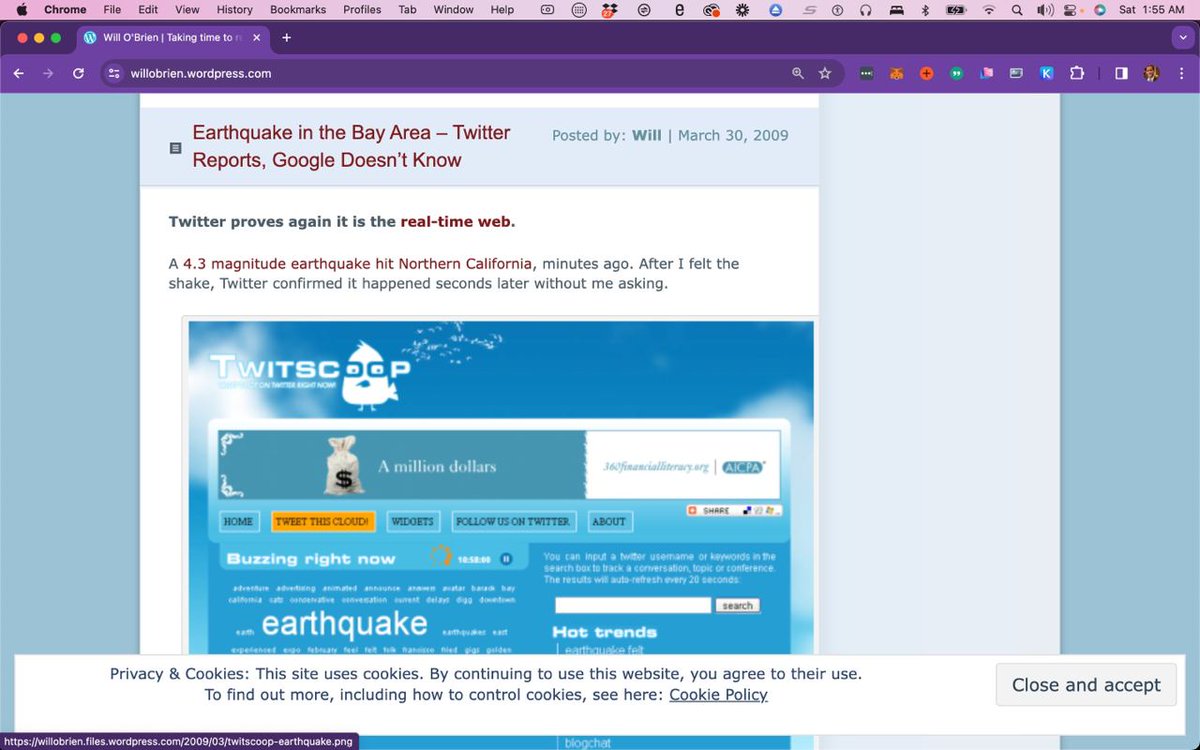Open the Cookie Policy link
The image size is (1200, 750).
(x=718, y=694)
